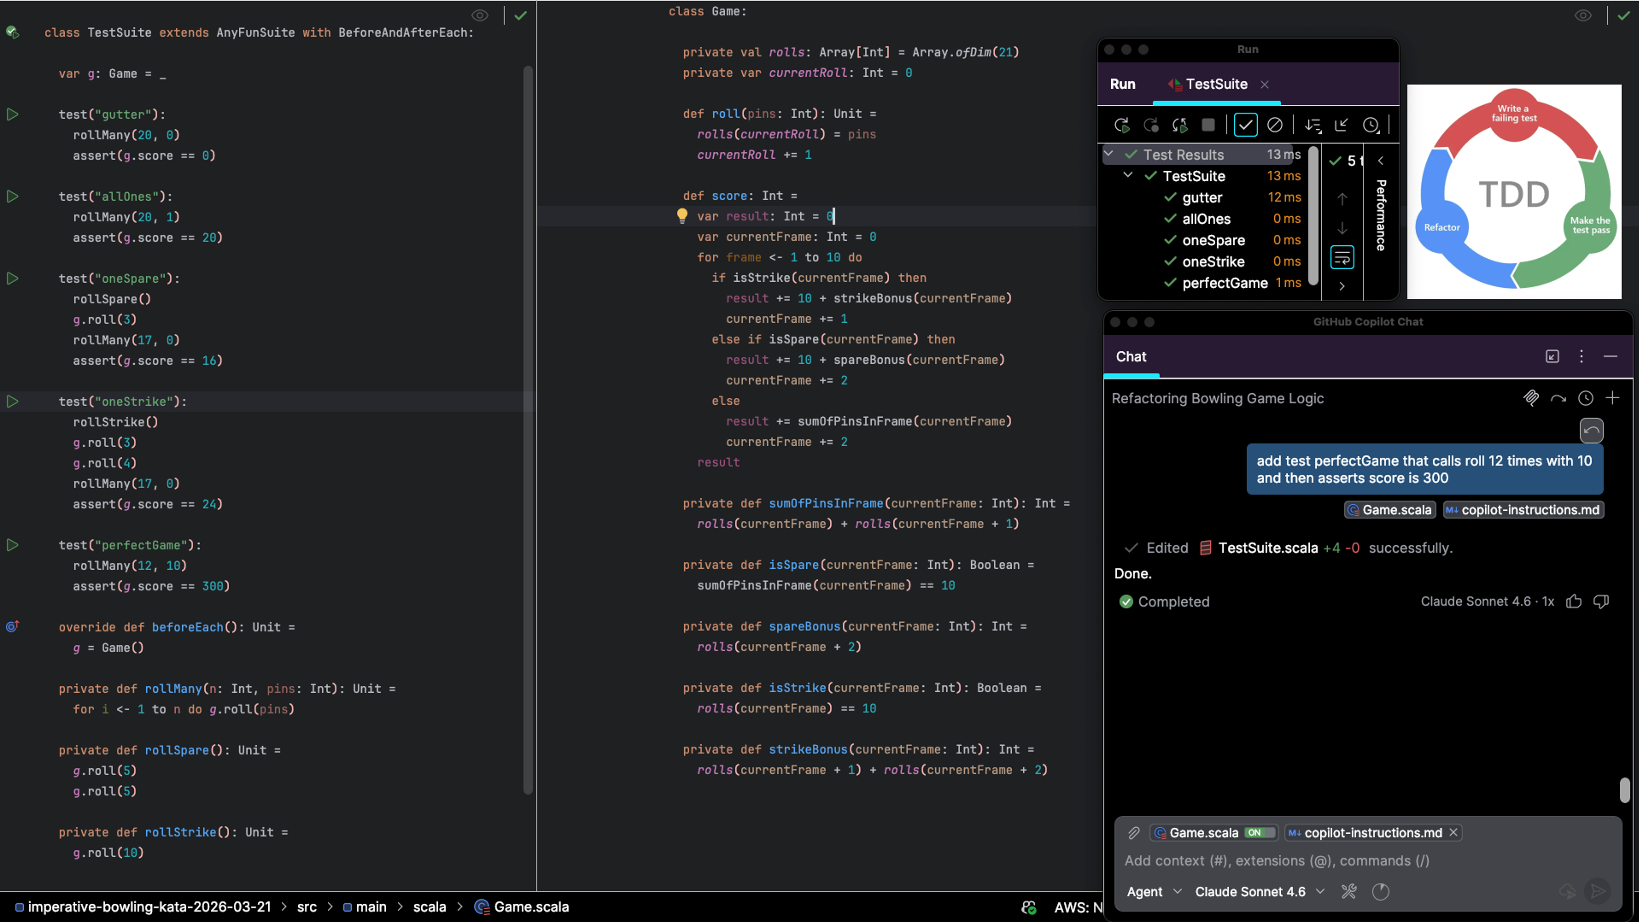The height and width of the screenshot is (922, 1639).
Task: Open TestSuite.scala link in chat
Action: tap(1267, 548)
